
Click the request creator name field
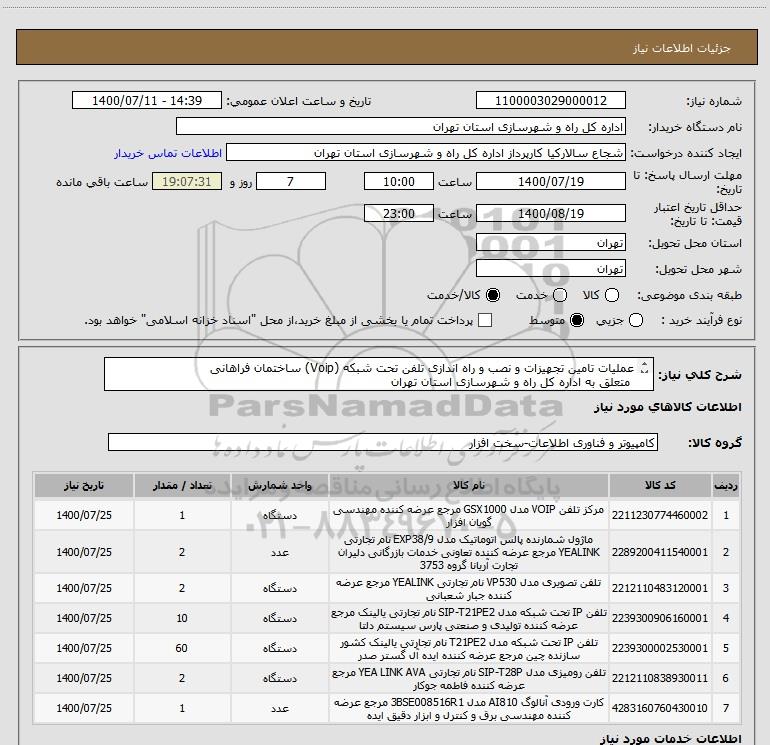click(425, 153)
